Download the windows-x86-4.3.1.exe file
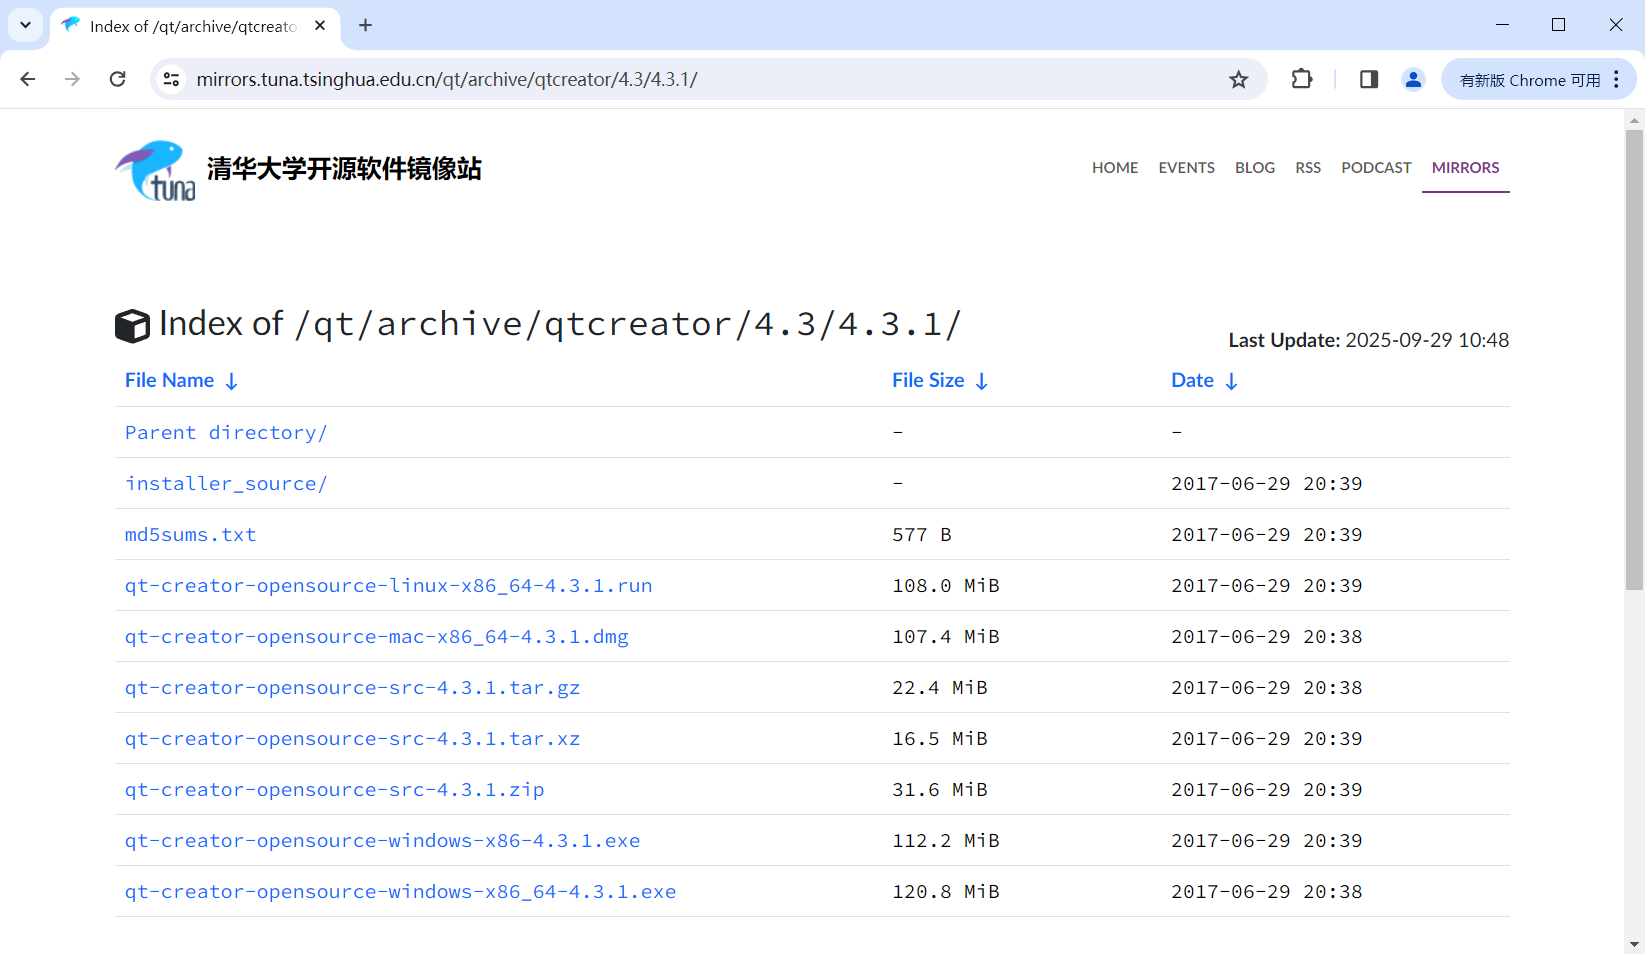1645x954 pixels. point(382,840)
